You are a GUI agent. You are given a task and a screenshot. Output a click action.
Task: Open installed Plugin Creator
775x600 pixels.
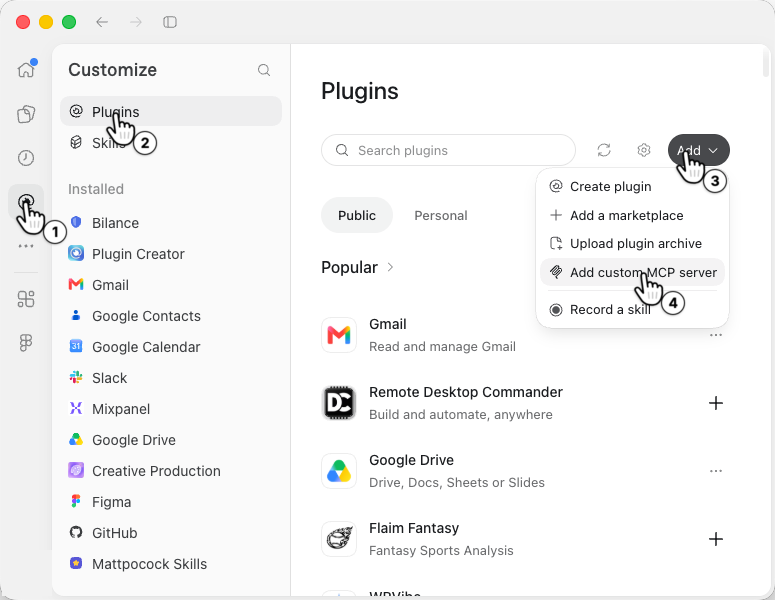[171, 254]
